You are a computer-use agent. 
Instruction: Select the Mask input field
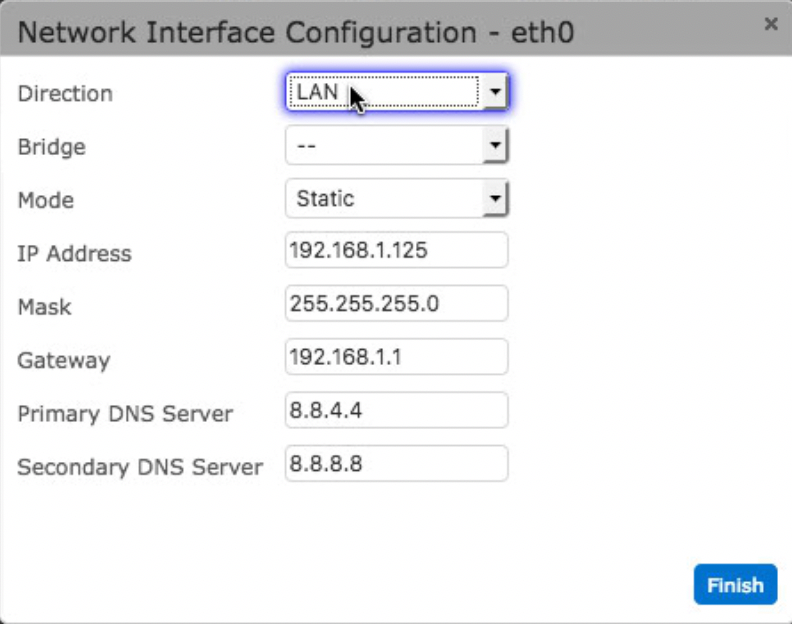tap(397, 304)
